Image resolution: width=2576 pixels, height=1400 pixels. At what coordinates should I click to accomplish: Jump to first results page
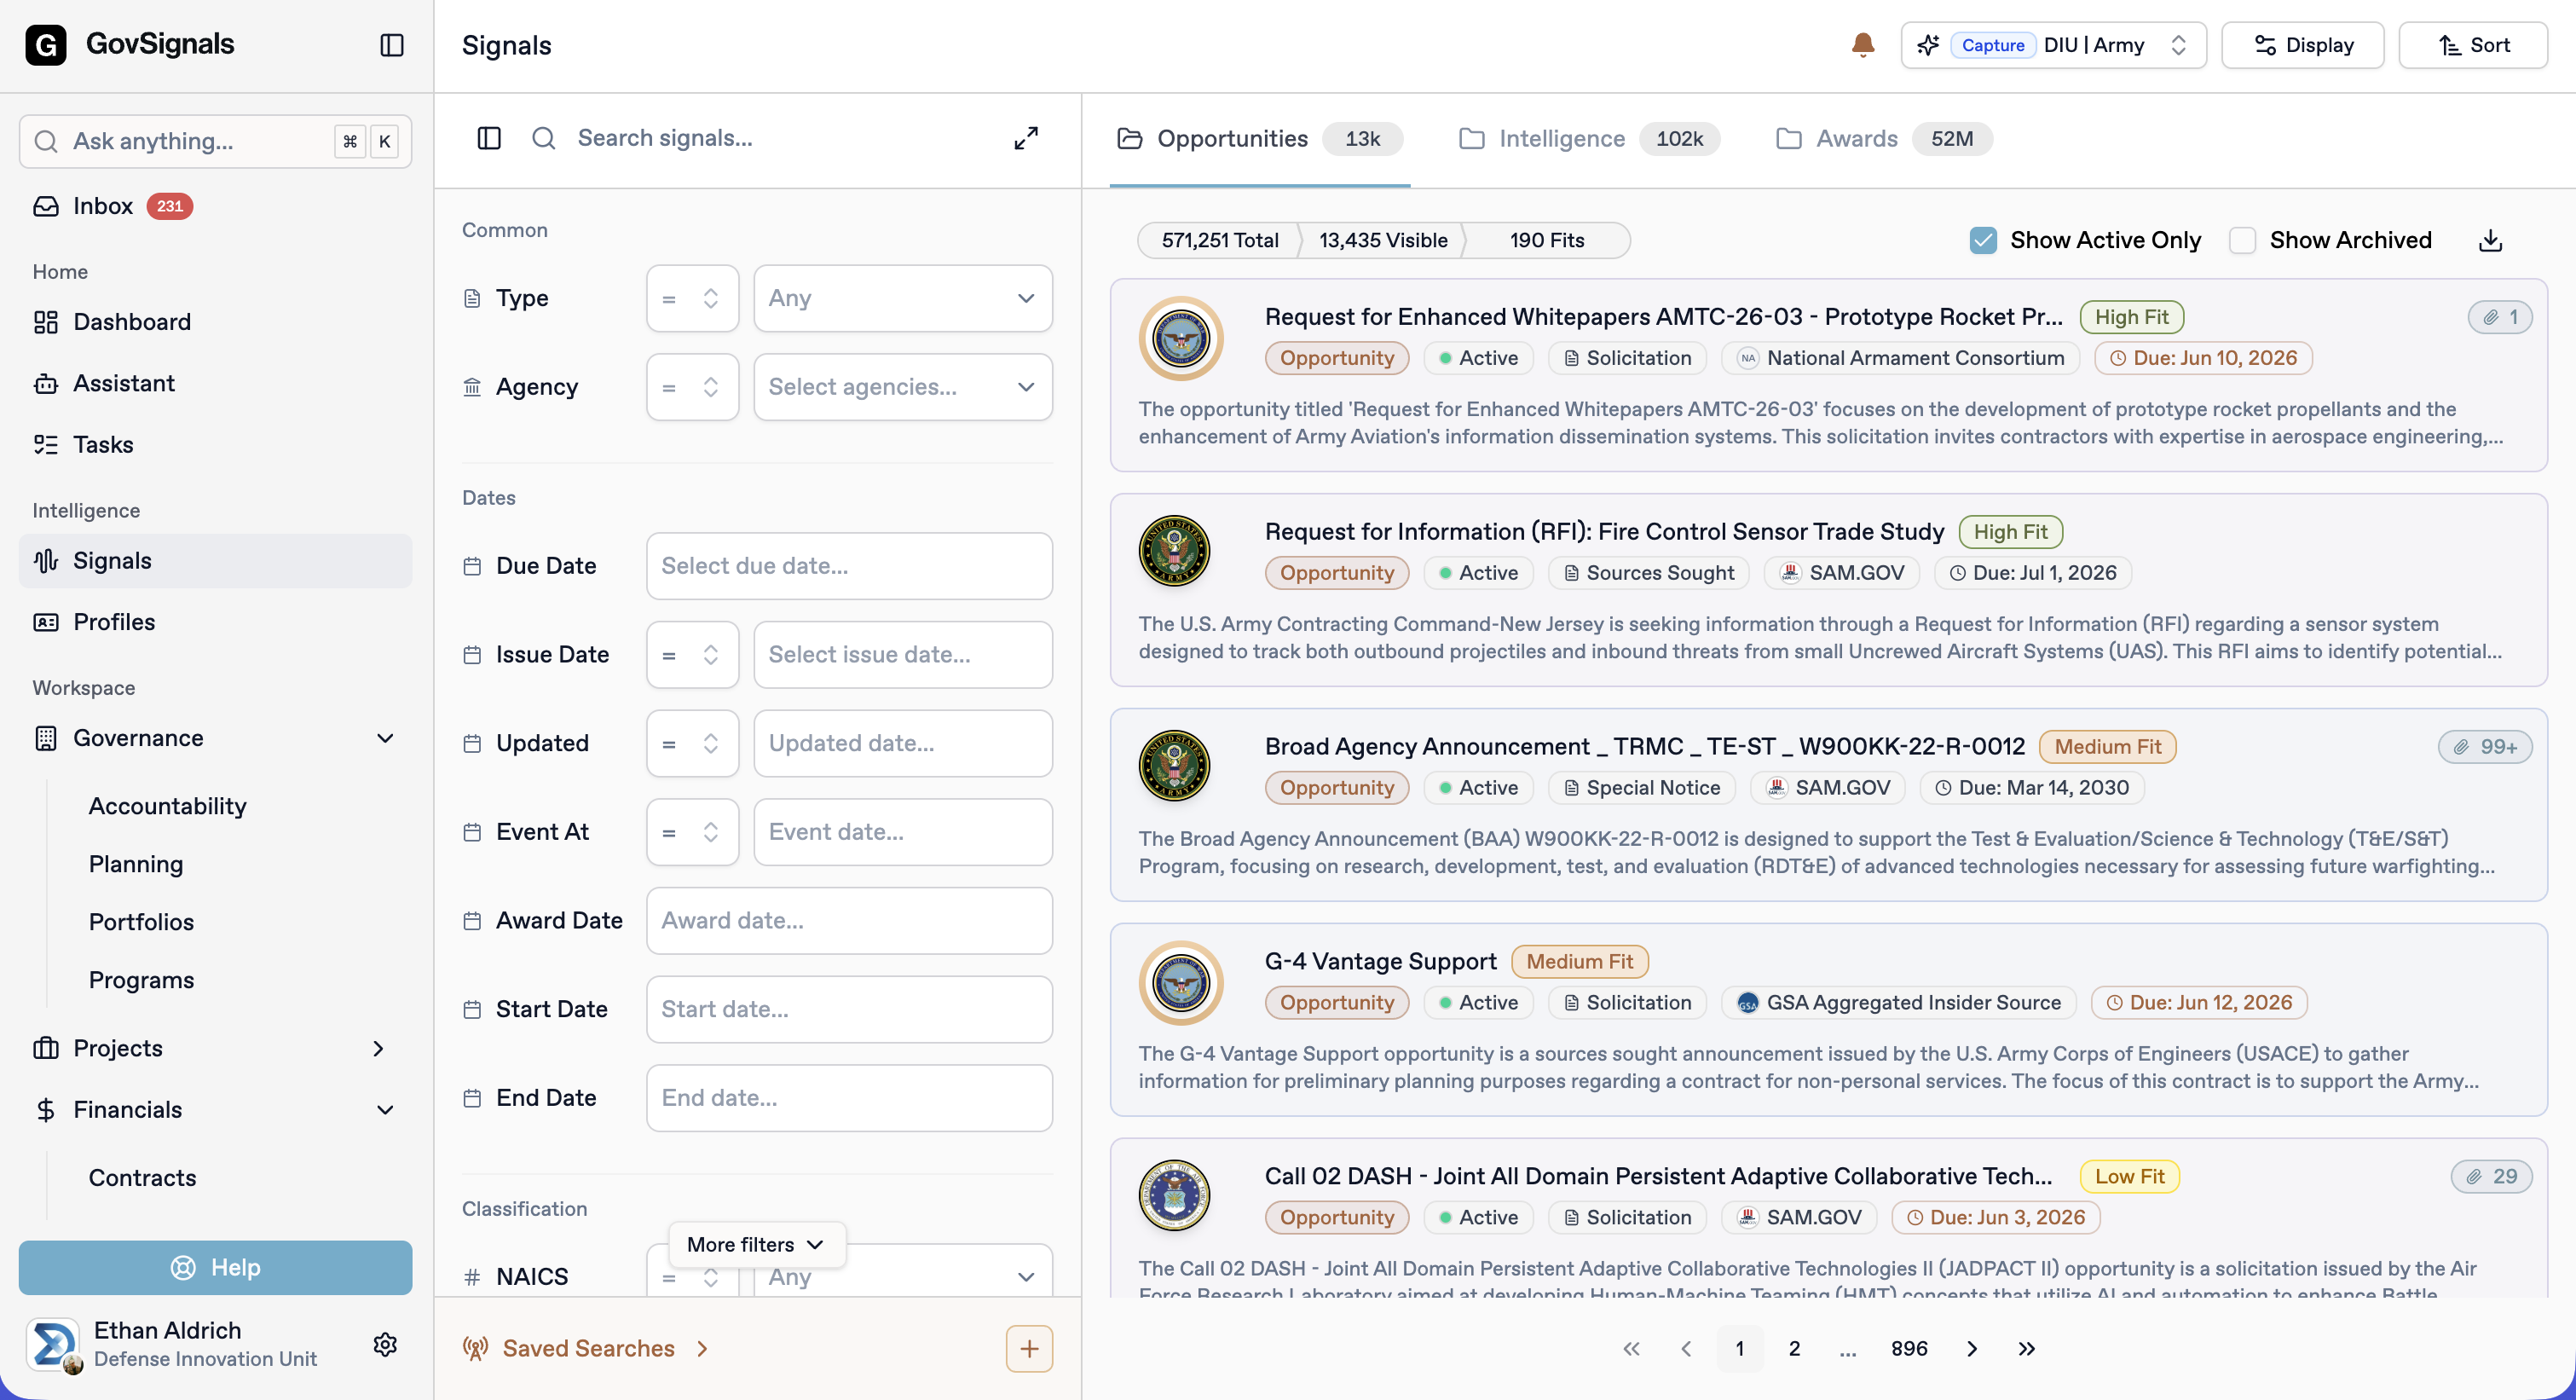click(x=1631, y=1348)
